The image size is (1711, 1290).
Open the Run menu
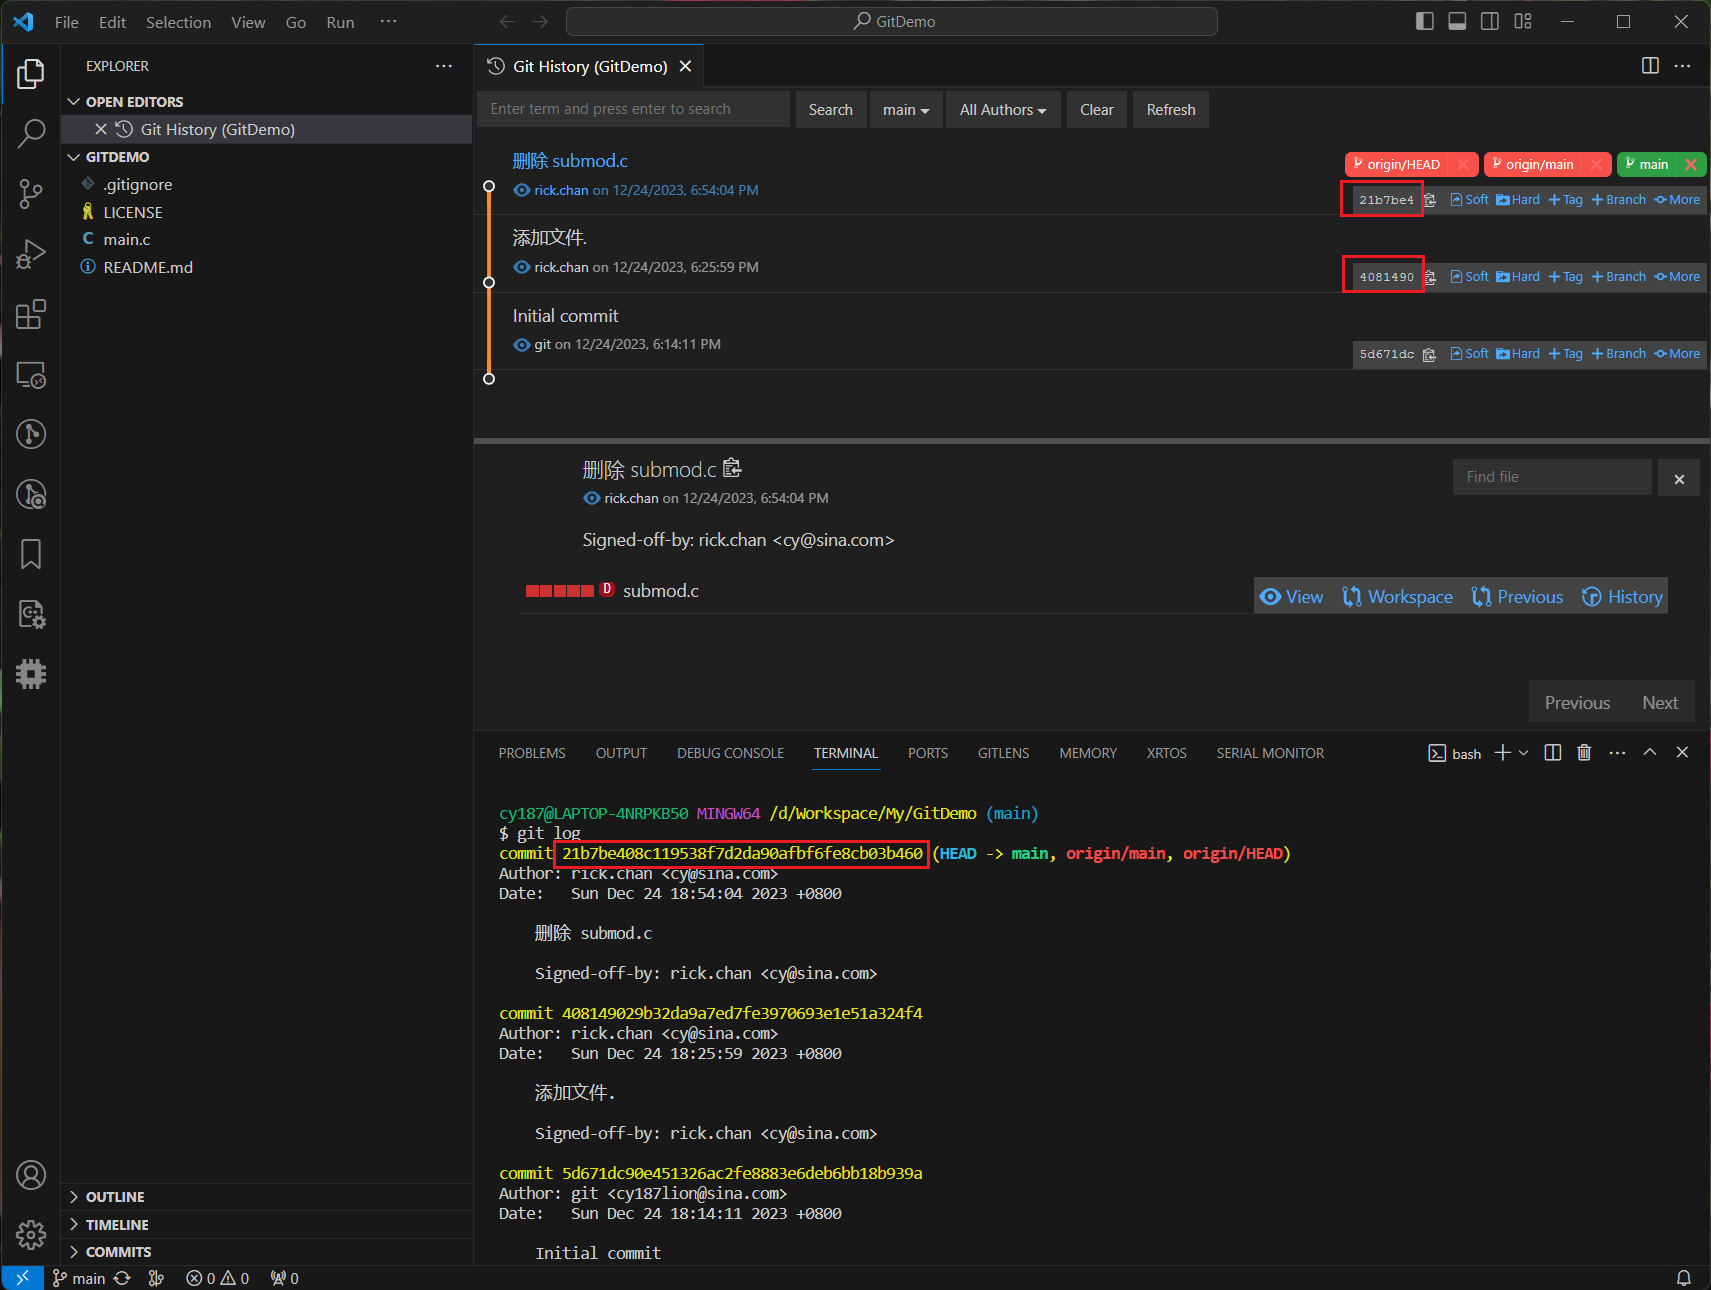click(x=340, y=22)
